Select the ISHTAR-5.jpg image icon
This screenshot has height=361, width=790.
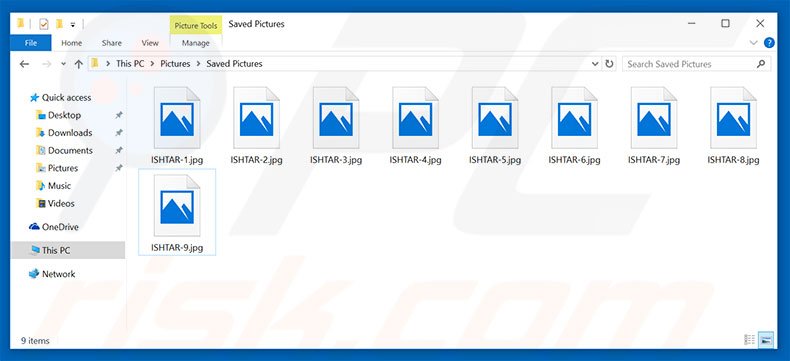[x=495, y=118]
